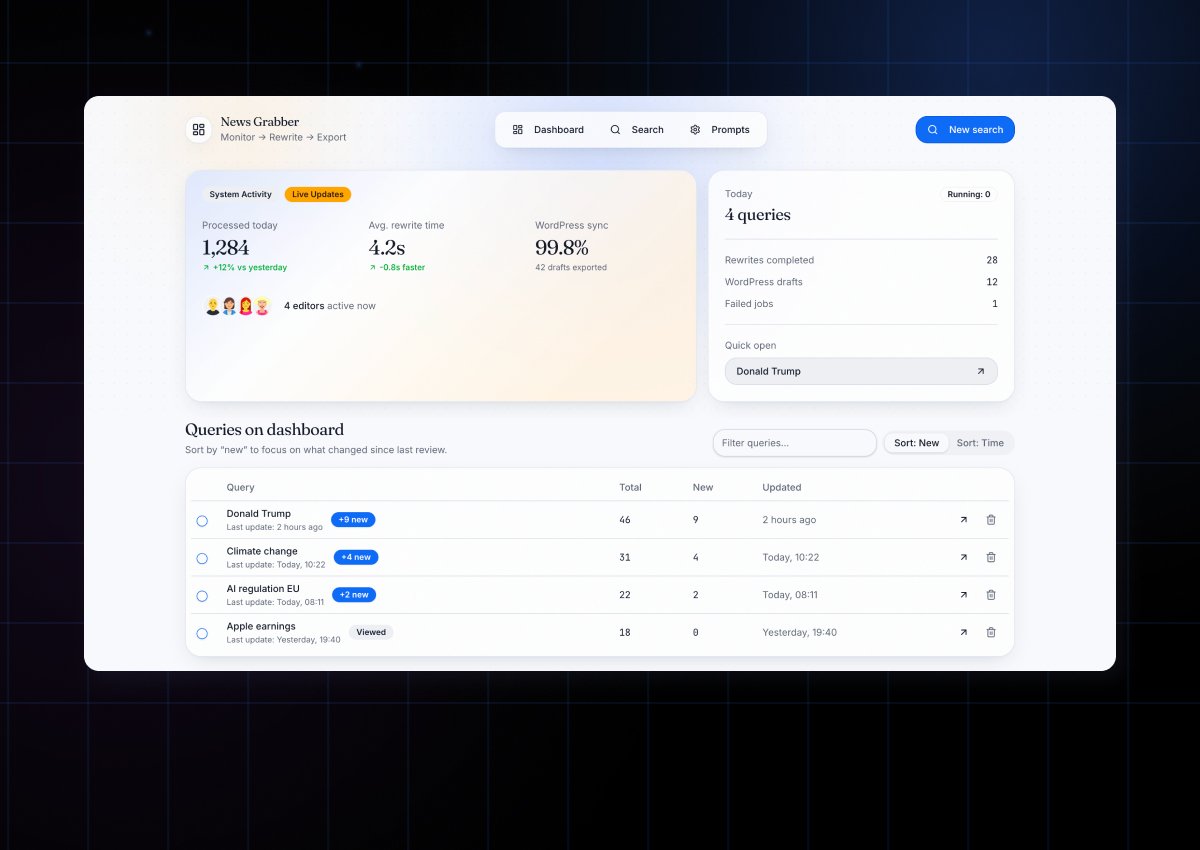Click the Running: 0 status badge
1200x850 pixels.
(969, 194)
